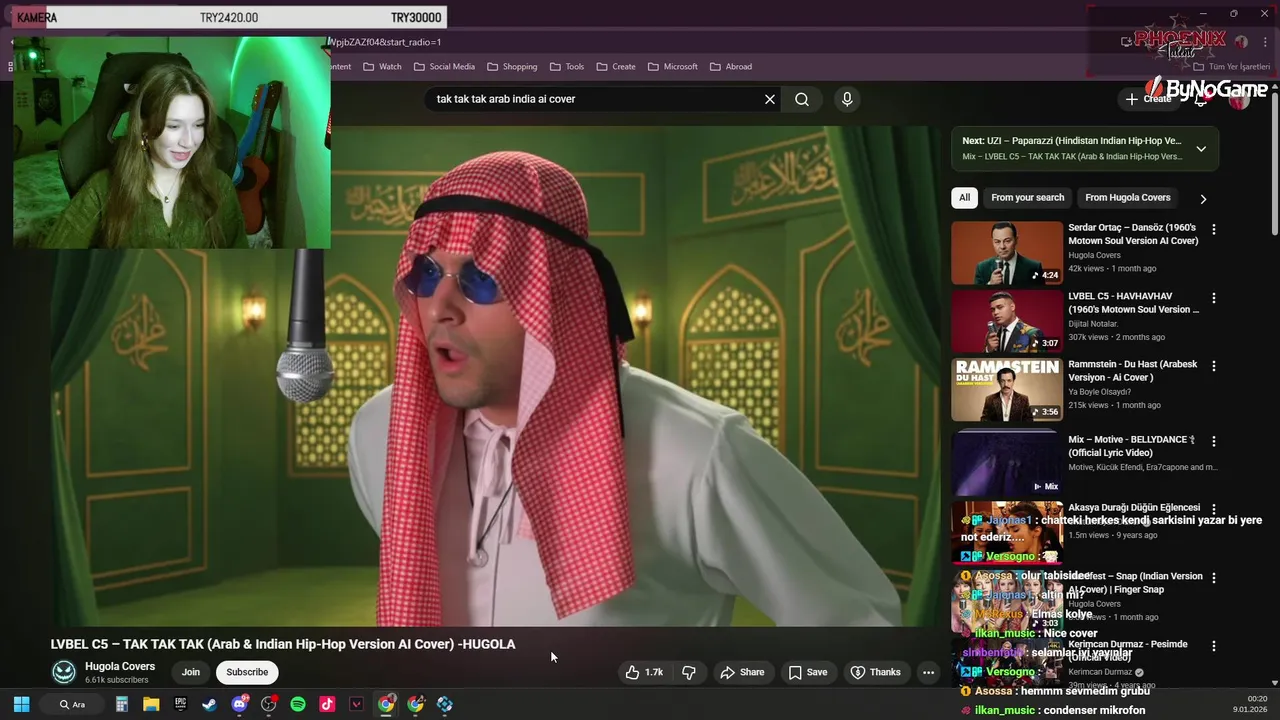Viewport: 1280px width, 720px height.
Task: Open options for Rammstein Du Hast video
Action: [x=1214, y=367]
